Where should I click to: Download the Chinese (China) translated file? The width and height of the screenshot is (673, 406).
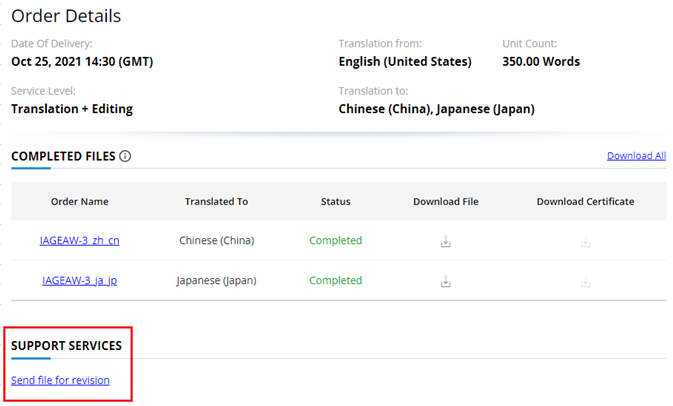click(446, 241)
